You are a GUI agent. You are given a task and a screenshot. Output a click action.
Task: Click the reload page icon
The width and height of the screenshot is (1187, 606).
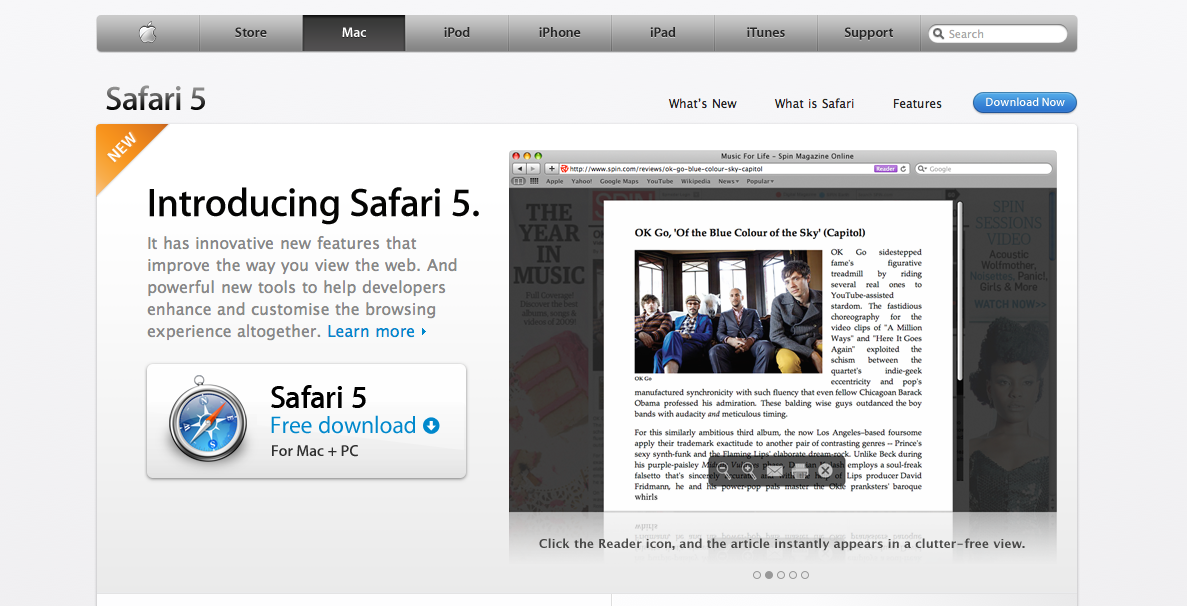903,169
